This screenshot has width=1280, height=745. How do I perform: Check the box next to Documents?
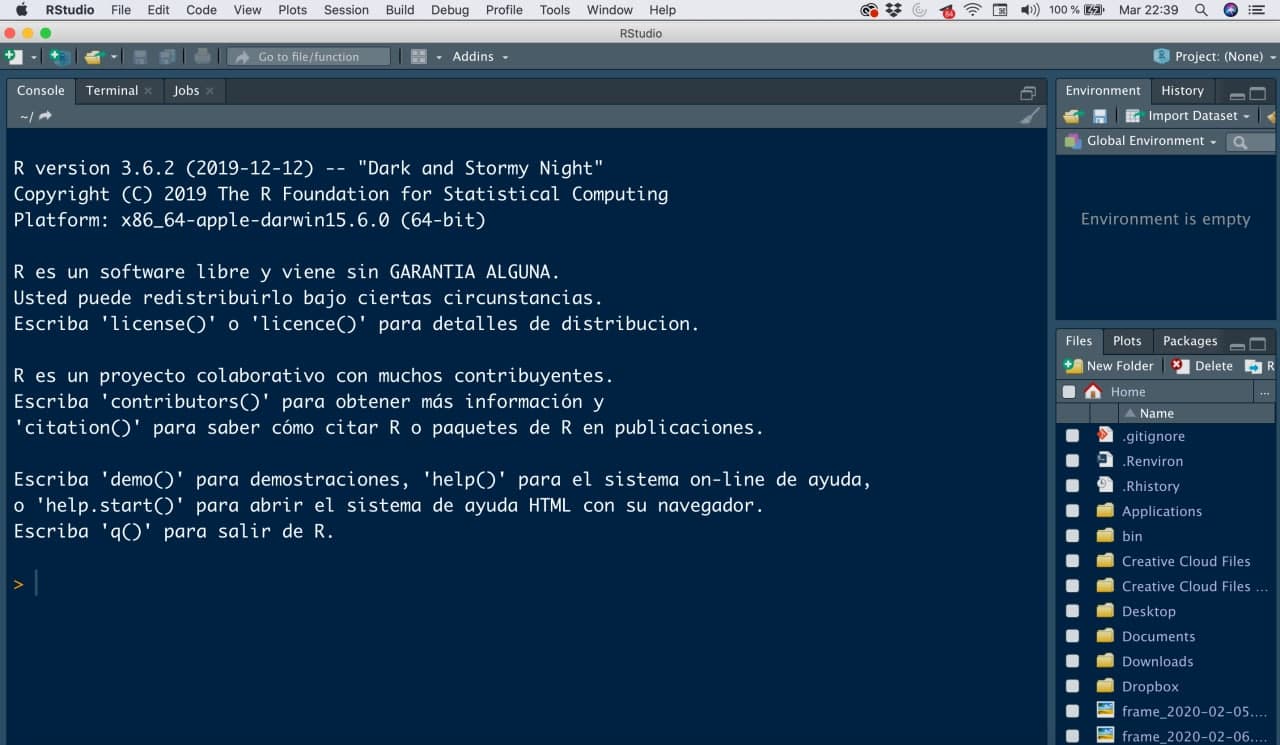1072,636
